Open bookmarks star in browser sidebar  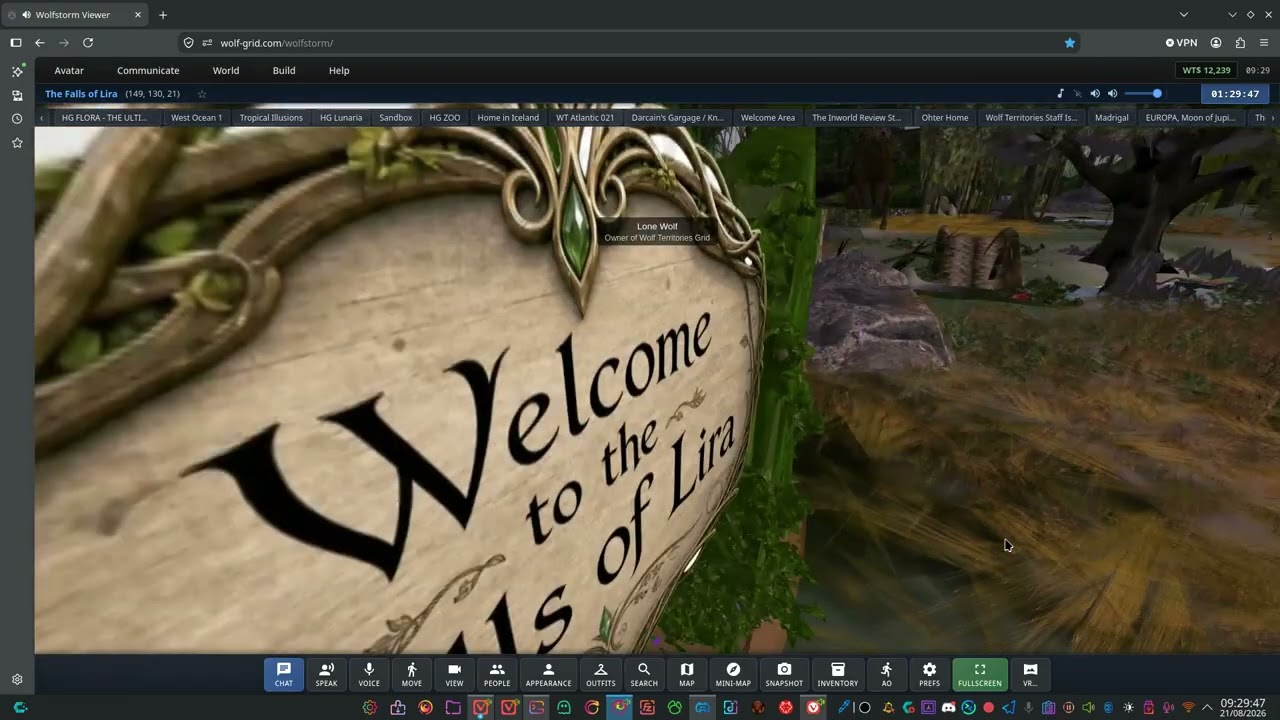[17, 143]
